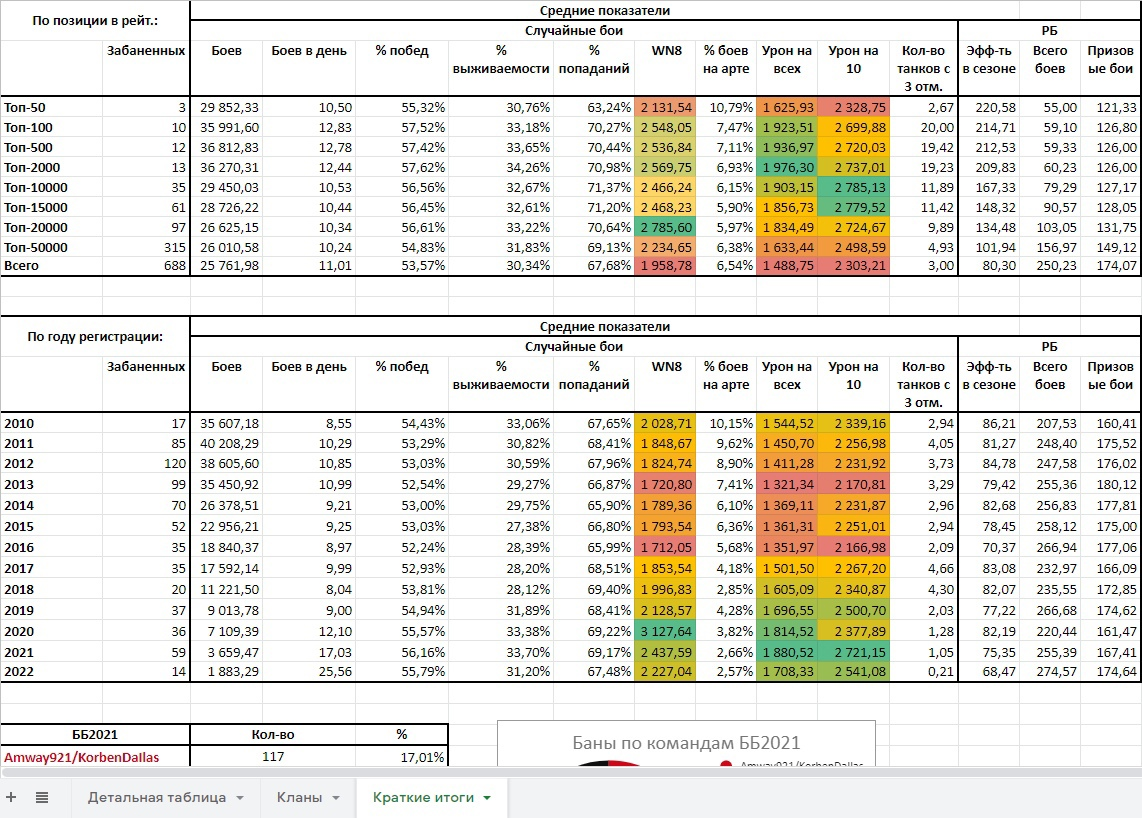Click cell 57,62% in Топ-2000 row

point(402,167)
